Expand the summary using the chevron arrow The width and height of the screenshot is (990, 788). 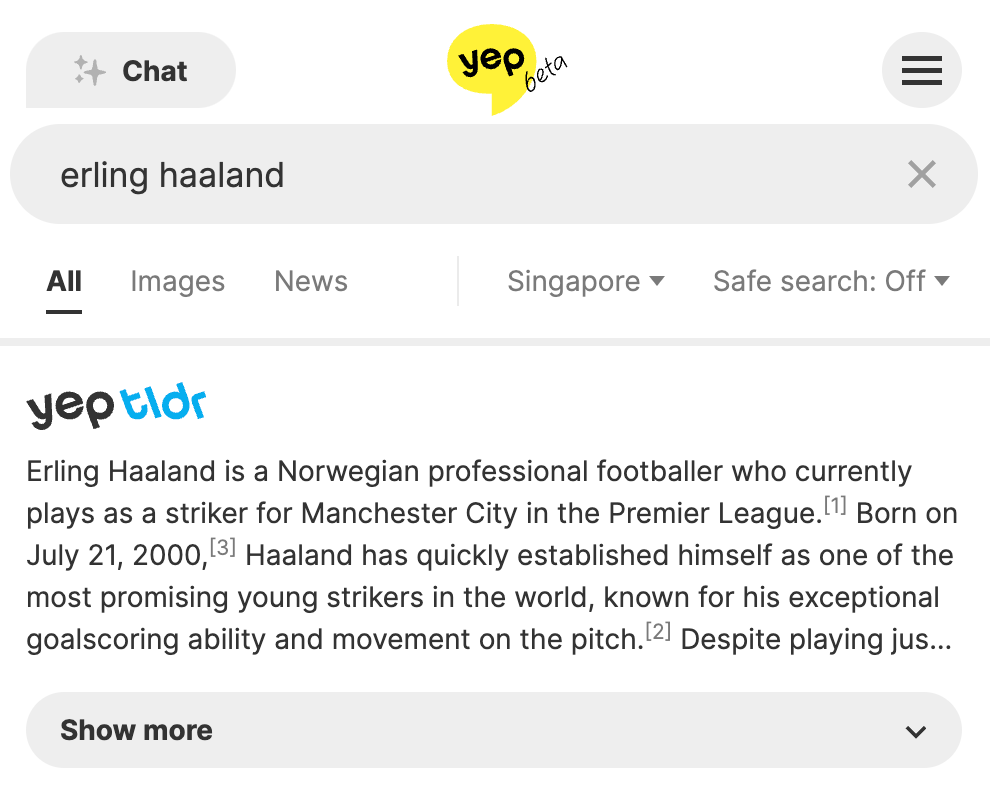click(915, 731)
